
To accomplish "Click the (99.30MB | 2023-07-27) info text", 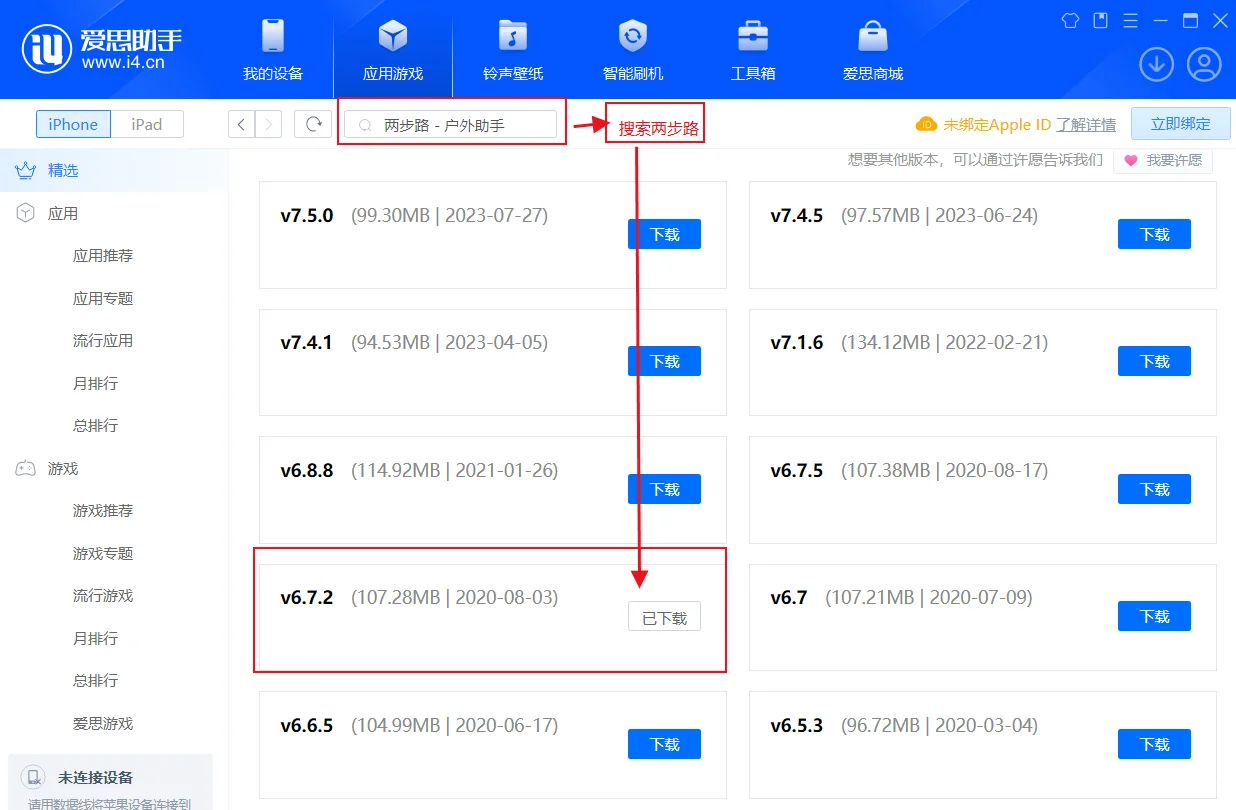I will click(449, 215).
